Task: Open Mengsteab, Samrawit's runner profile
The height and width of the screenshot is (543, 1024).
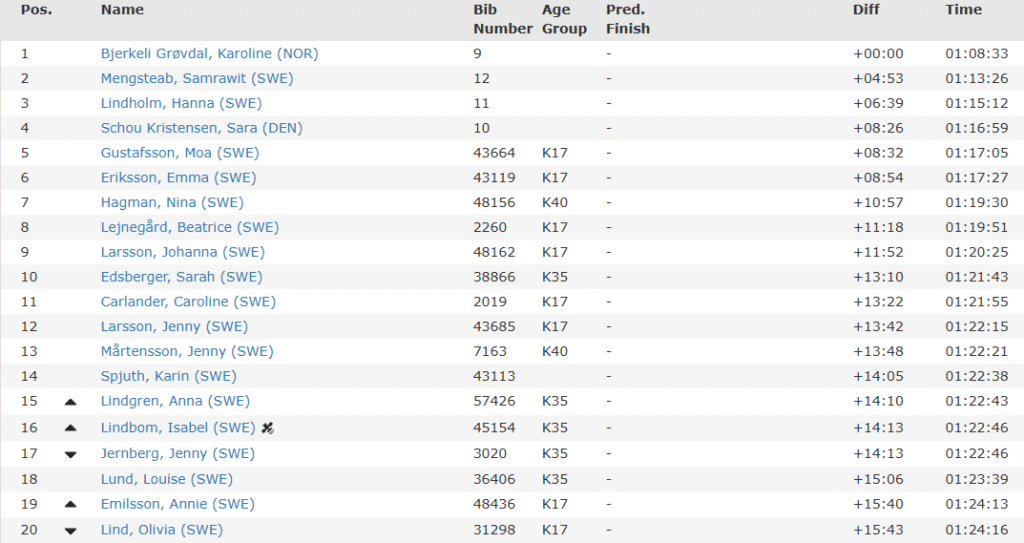Action: [196, 79]
